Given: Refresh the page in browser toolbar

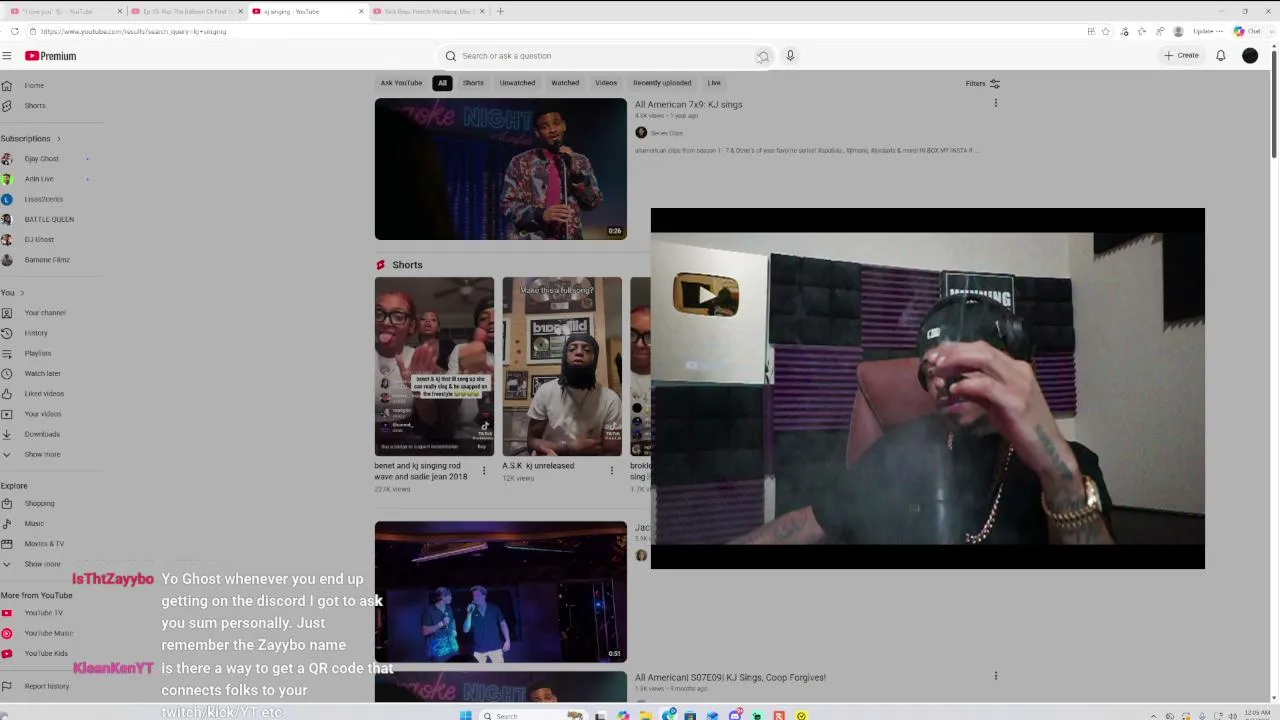Looking at the screenshot, I should tap(14, 31).
